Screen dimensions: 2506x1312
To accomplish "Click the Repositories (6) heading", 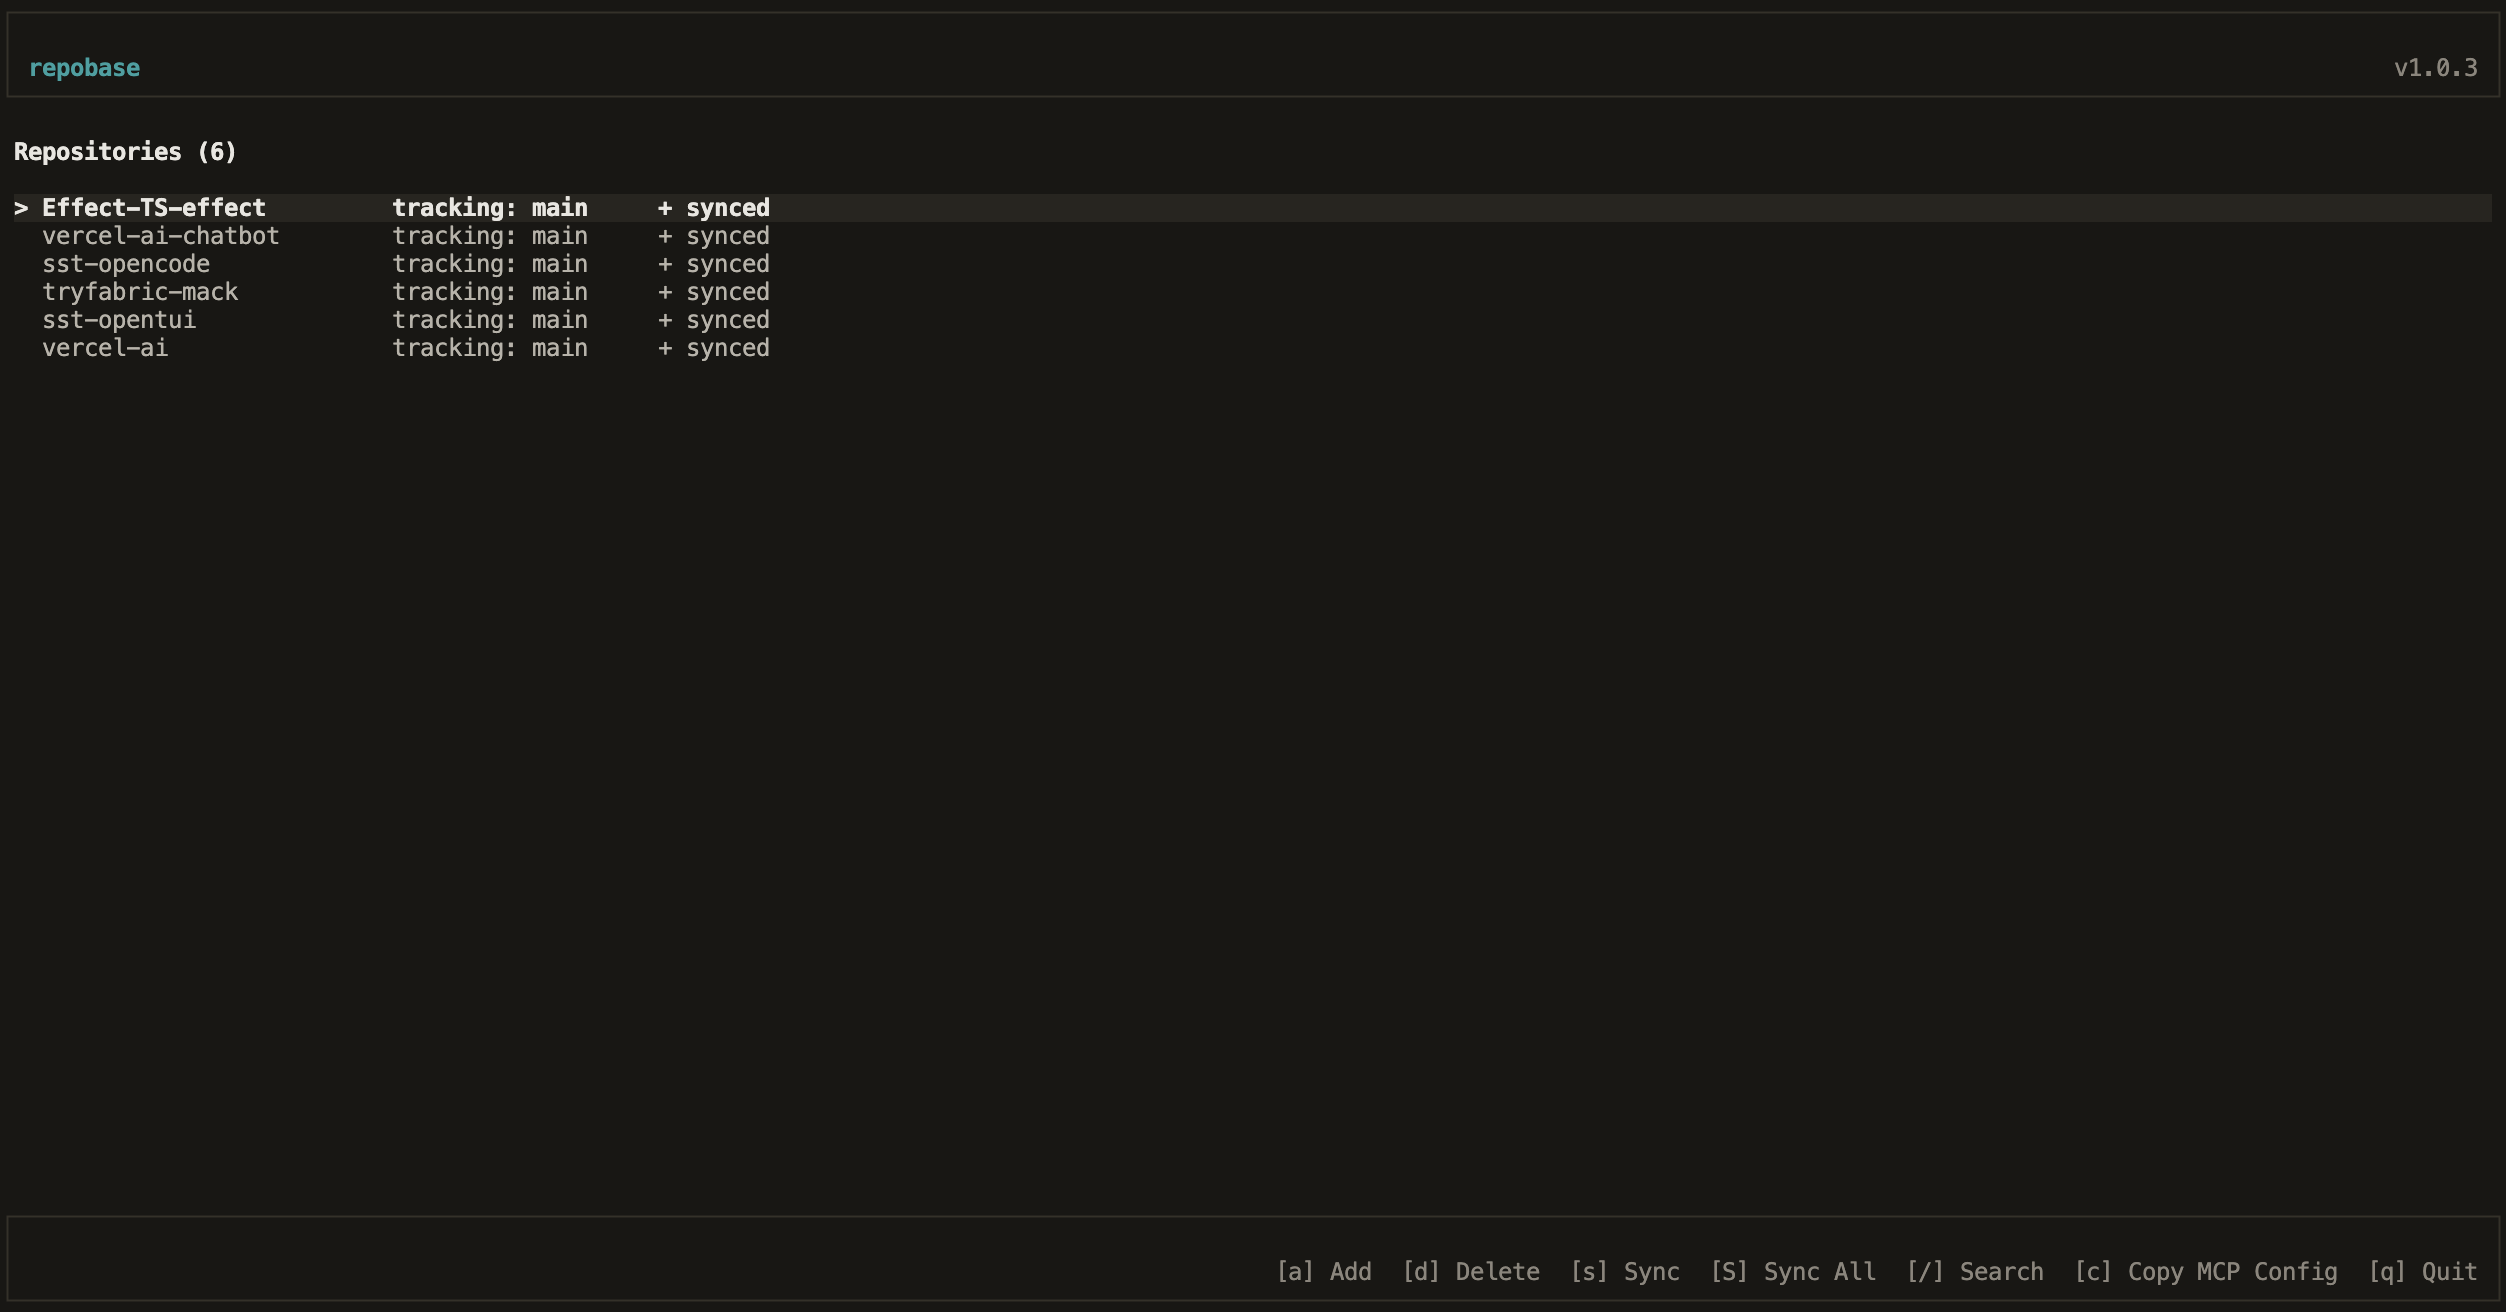I will click(125, 152).
